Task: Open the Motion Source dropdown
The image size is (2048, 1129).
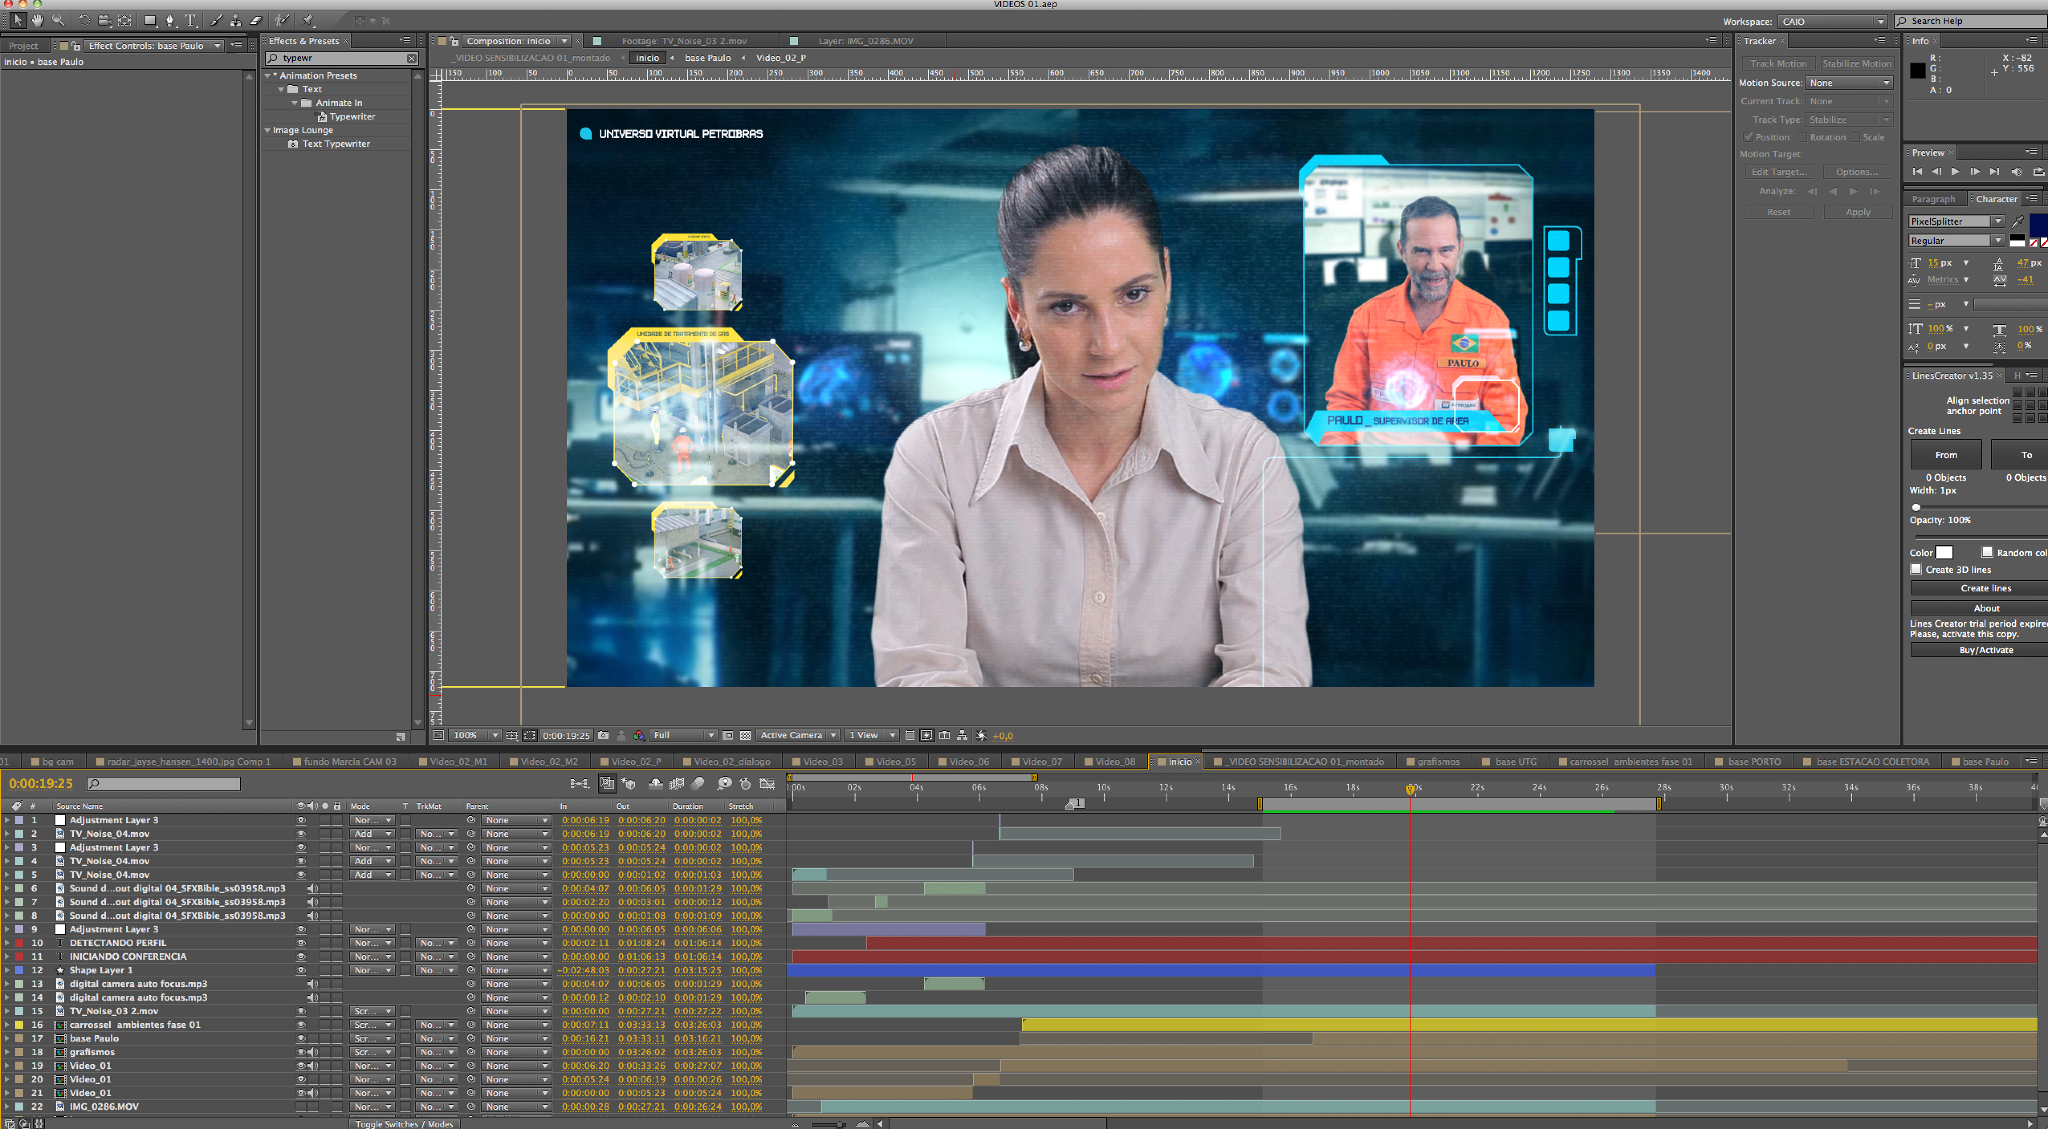Action: (1849, 83)
